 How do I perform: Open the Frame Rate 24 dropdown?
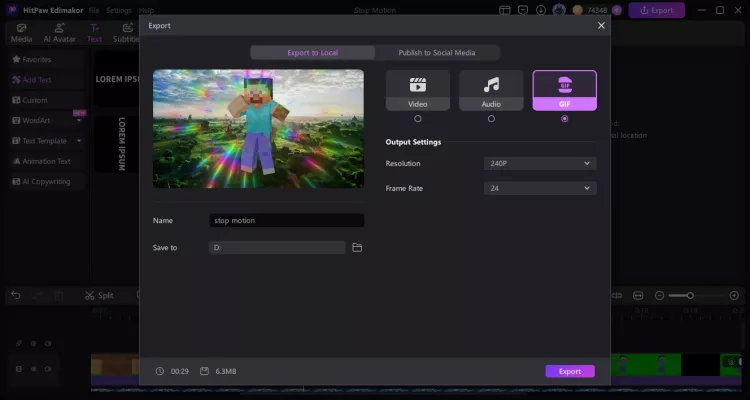[x=540, y=189]
